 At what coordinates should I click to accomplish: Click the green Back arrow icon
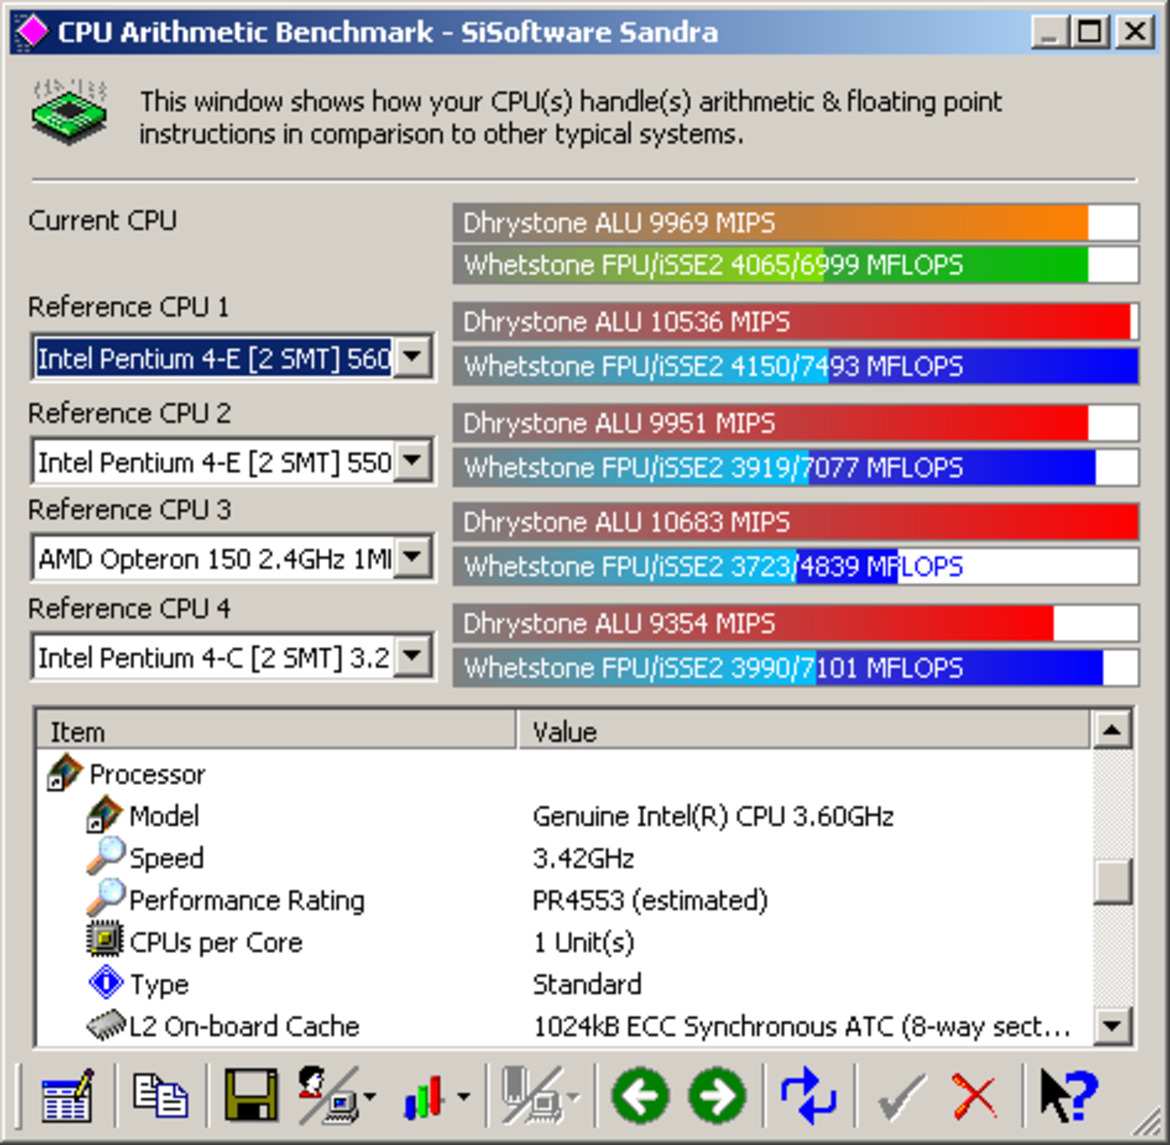click(639, 1096)
